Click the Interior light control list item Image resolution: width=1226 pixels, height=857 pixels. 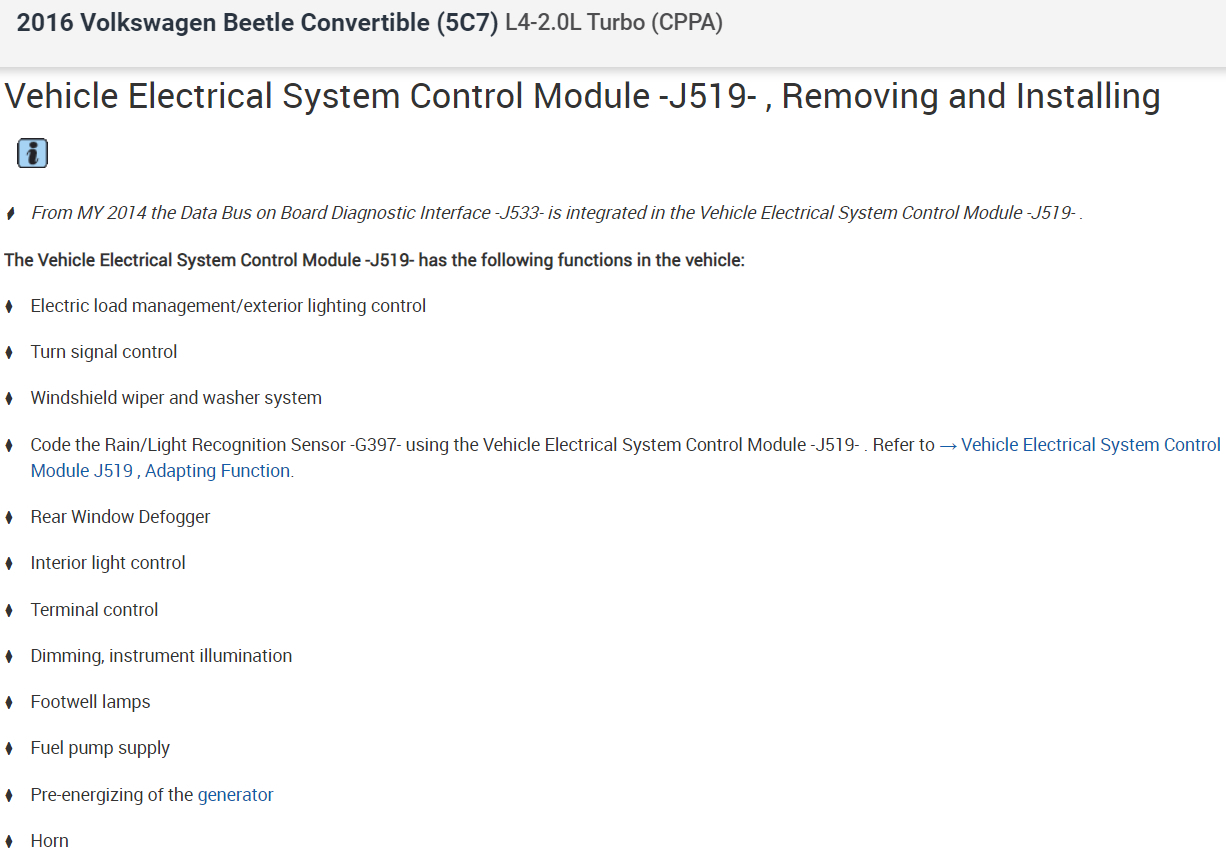click(108, 563)
